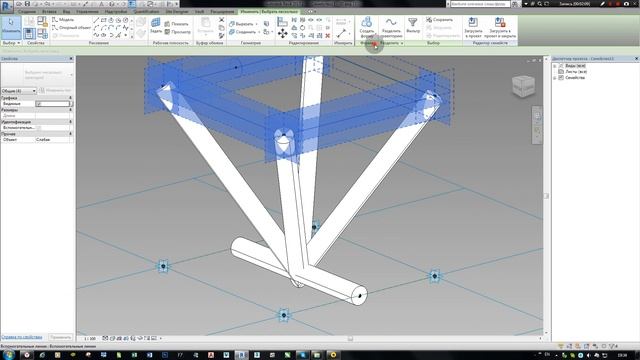640x360 pixels.
Task: Click the ViewCube in the 3D view
Action: click(x=523, y=86)
